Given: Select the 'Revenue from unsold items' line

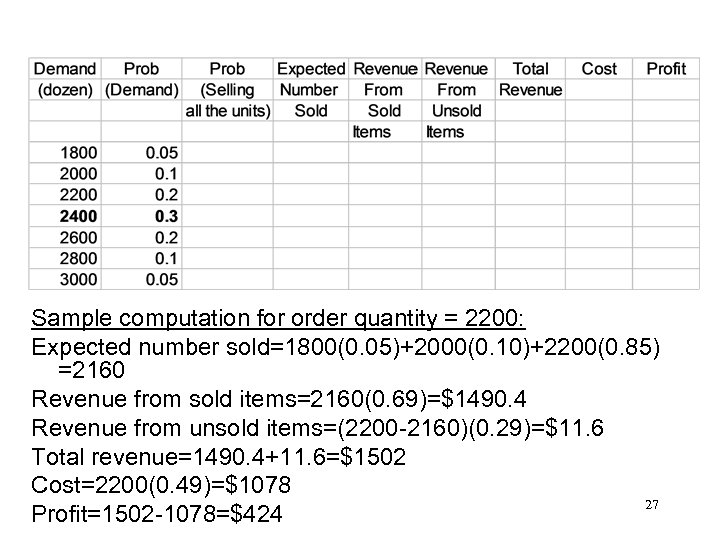Looking at the screenshot, I should point(316,429).
